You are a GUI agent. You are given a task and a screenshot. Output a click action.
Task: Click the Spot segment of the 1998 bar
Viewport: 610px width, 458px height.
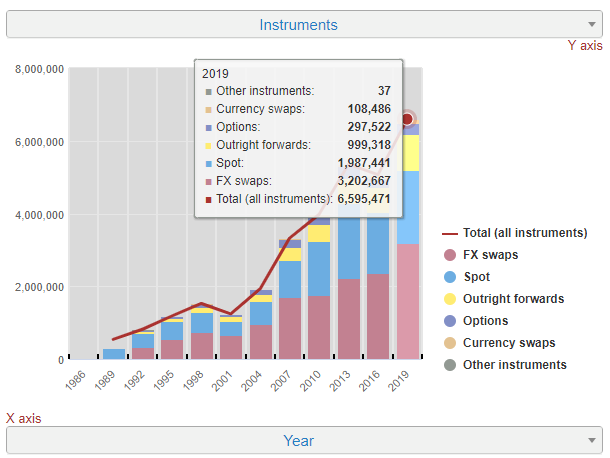[x=202, y=323]
